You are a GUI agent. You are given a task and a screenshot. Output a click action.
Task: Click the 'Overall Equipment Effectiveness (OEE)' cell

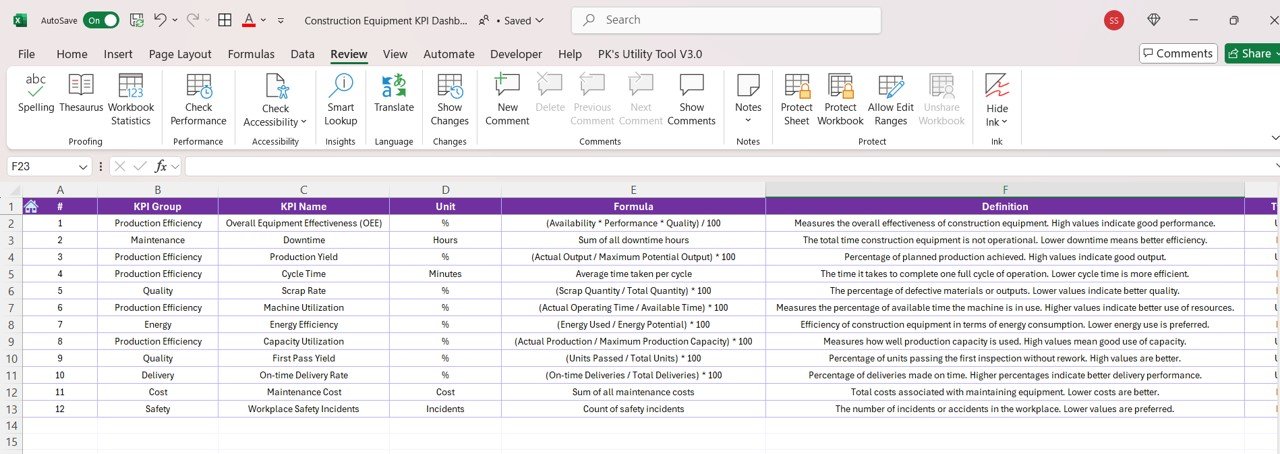tap(303, 223)
